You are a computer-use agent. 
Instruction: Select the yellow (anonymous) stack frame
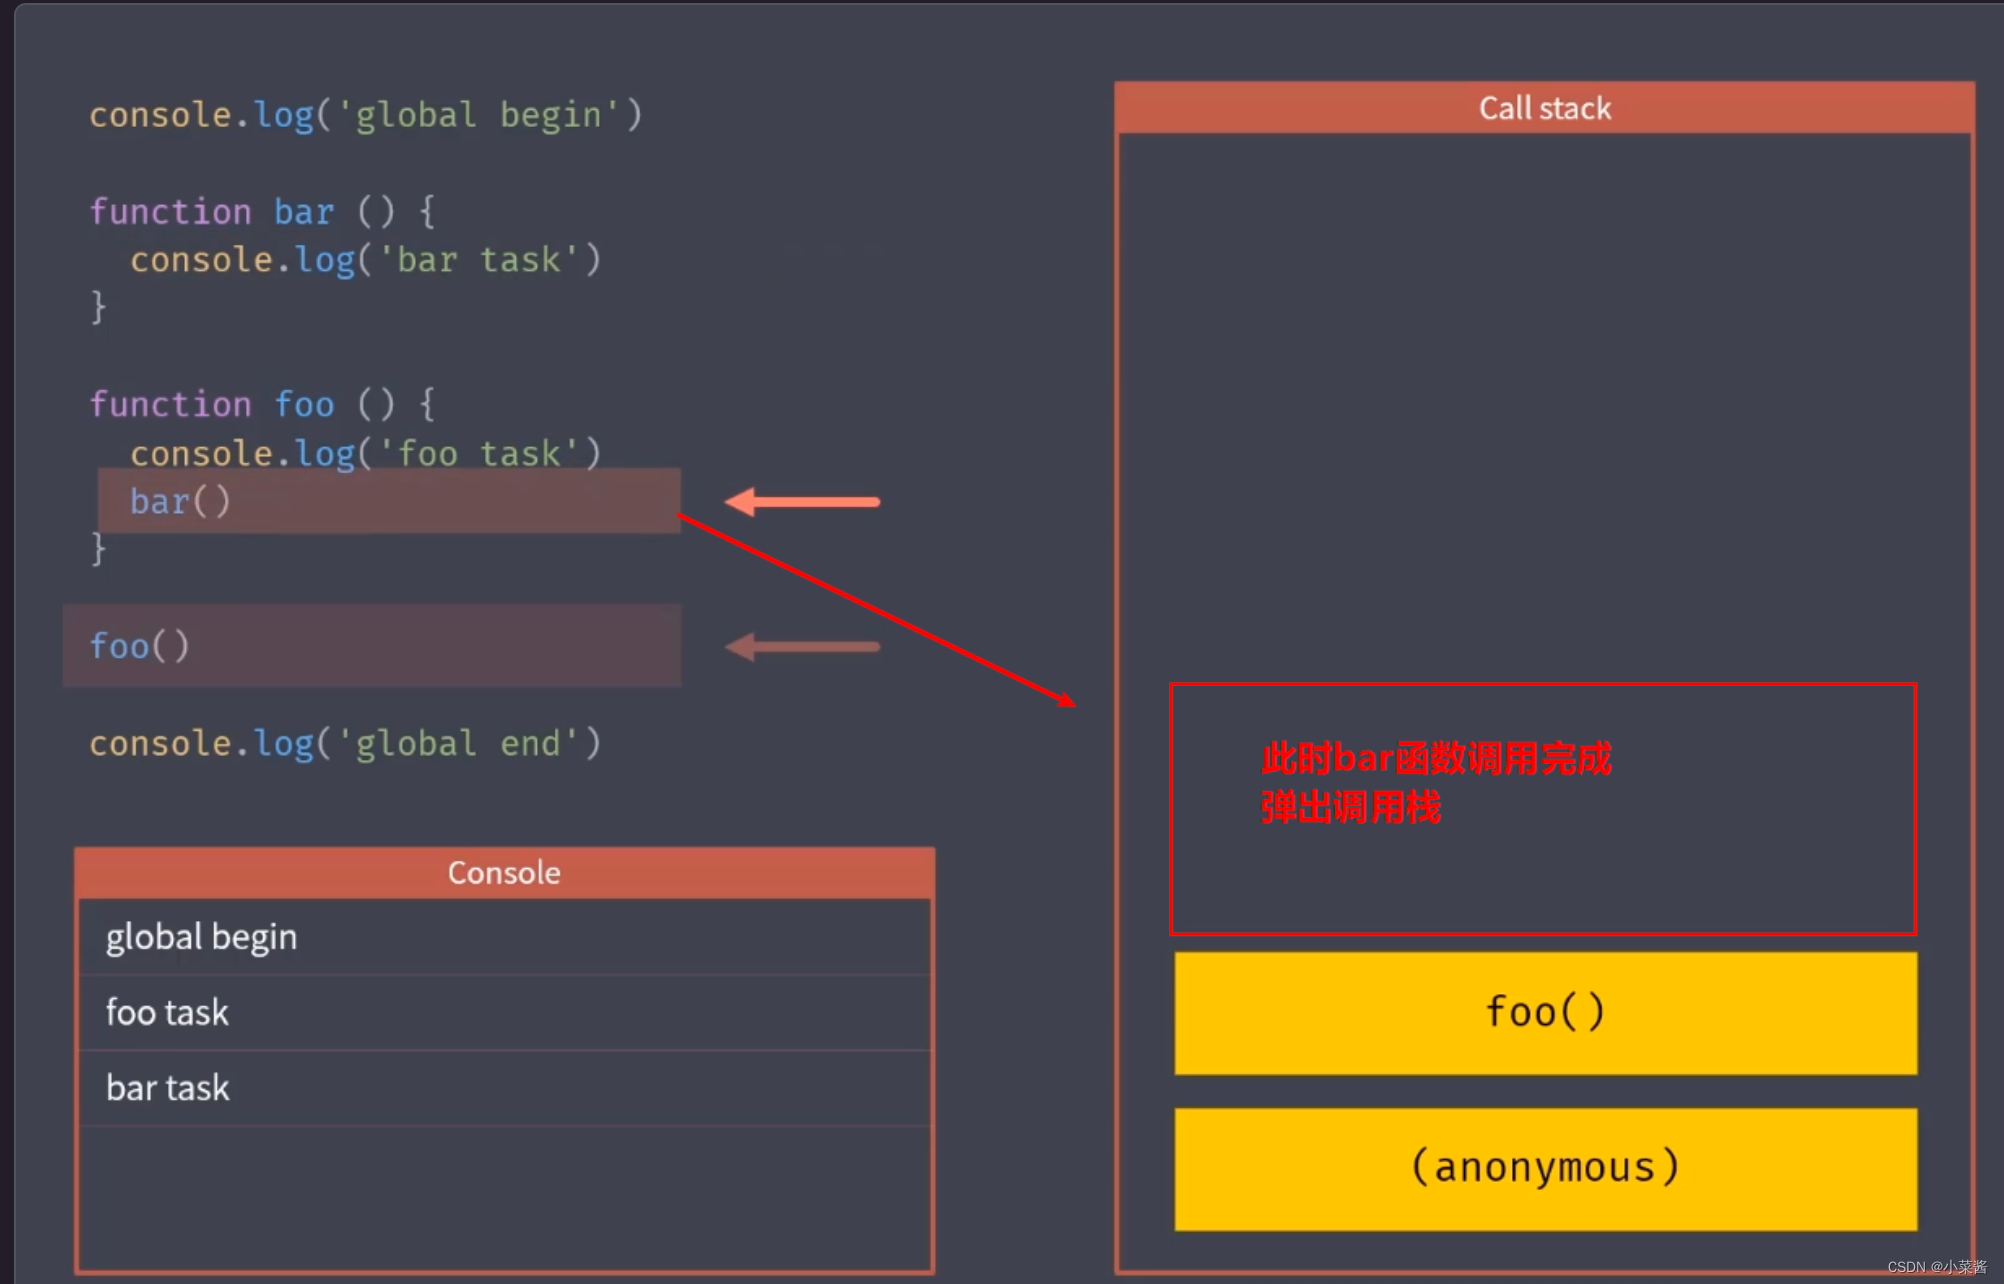pos(1545,1168)
